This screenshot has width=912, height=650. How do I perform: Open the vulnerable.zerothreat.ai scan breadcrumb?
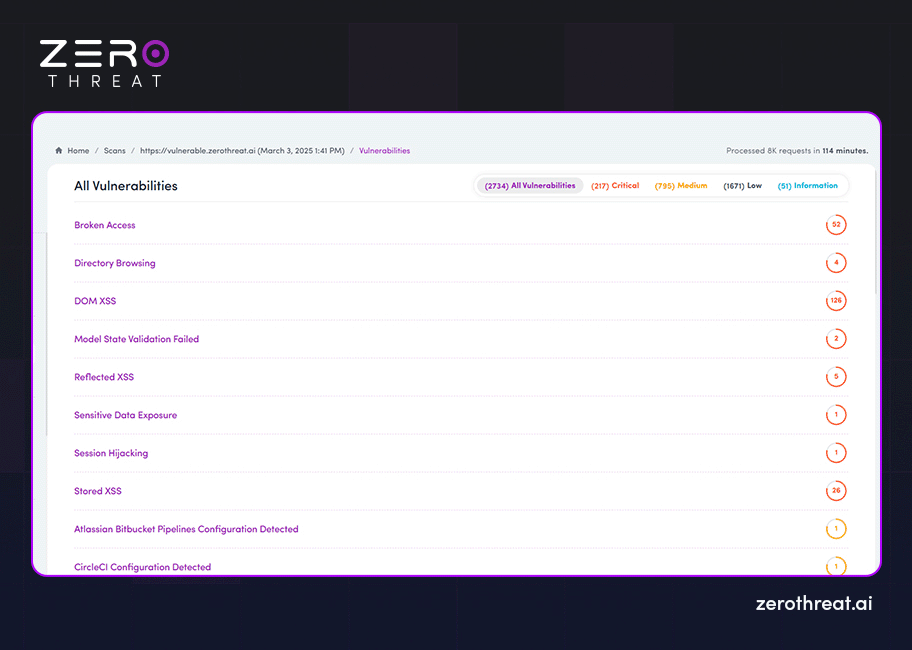[x=242, y=151]
